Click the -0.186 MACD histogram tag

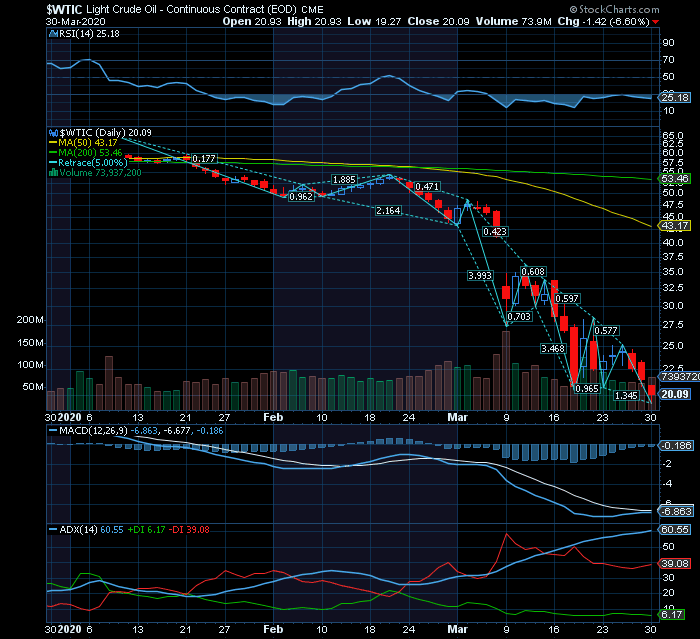[x=675, y=446]
